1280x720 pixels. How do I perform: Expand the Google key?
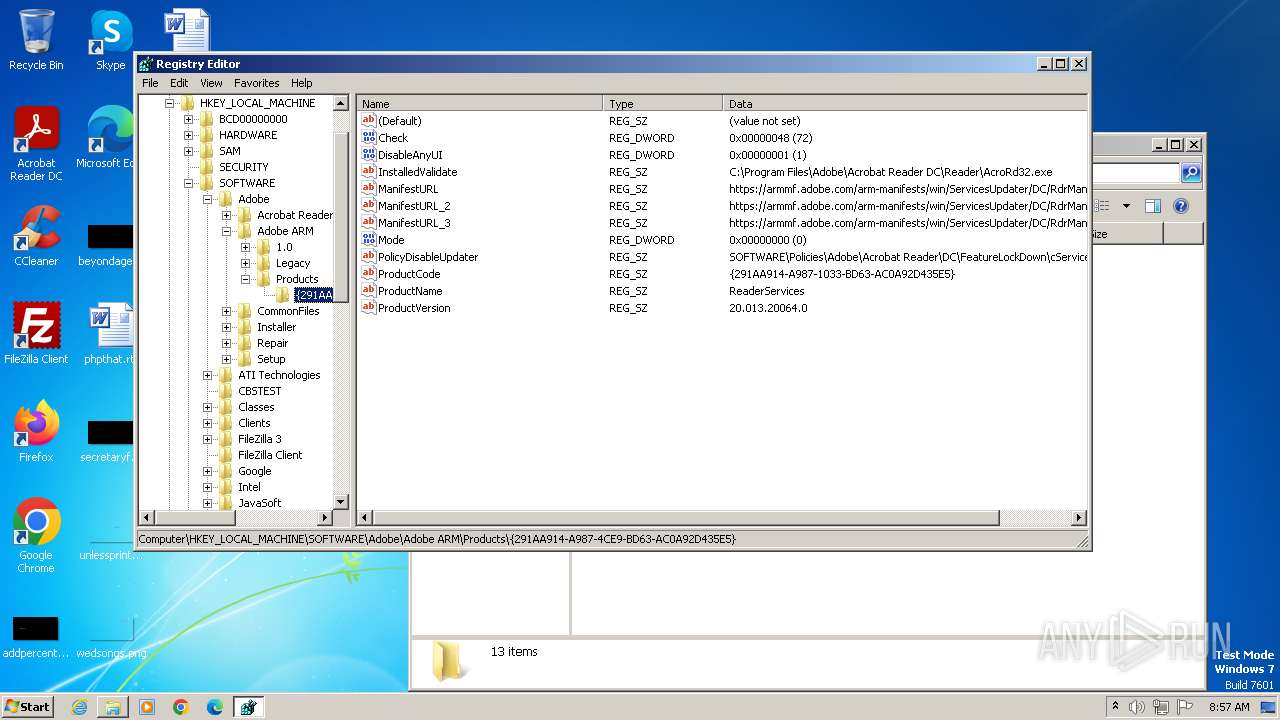tap(207, 471)
